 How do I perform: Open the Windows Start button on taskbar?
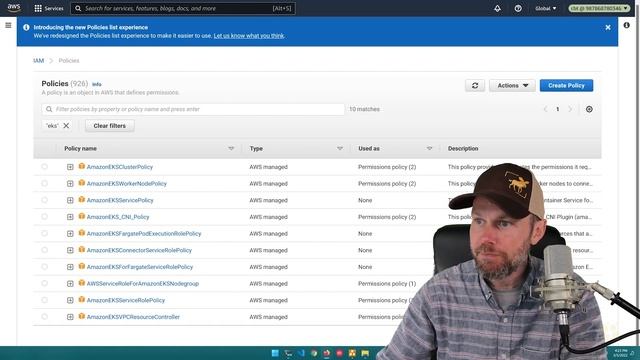275,353
